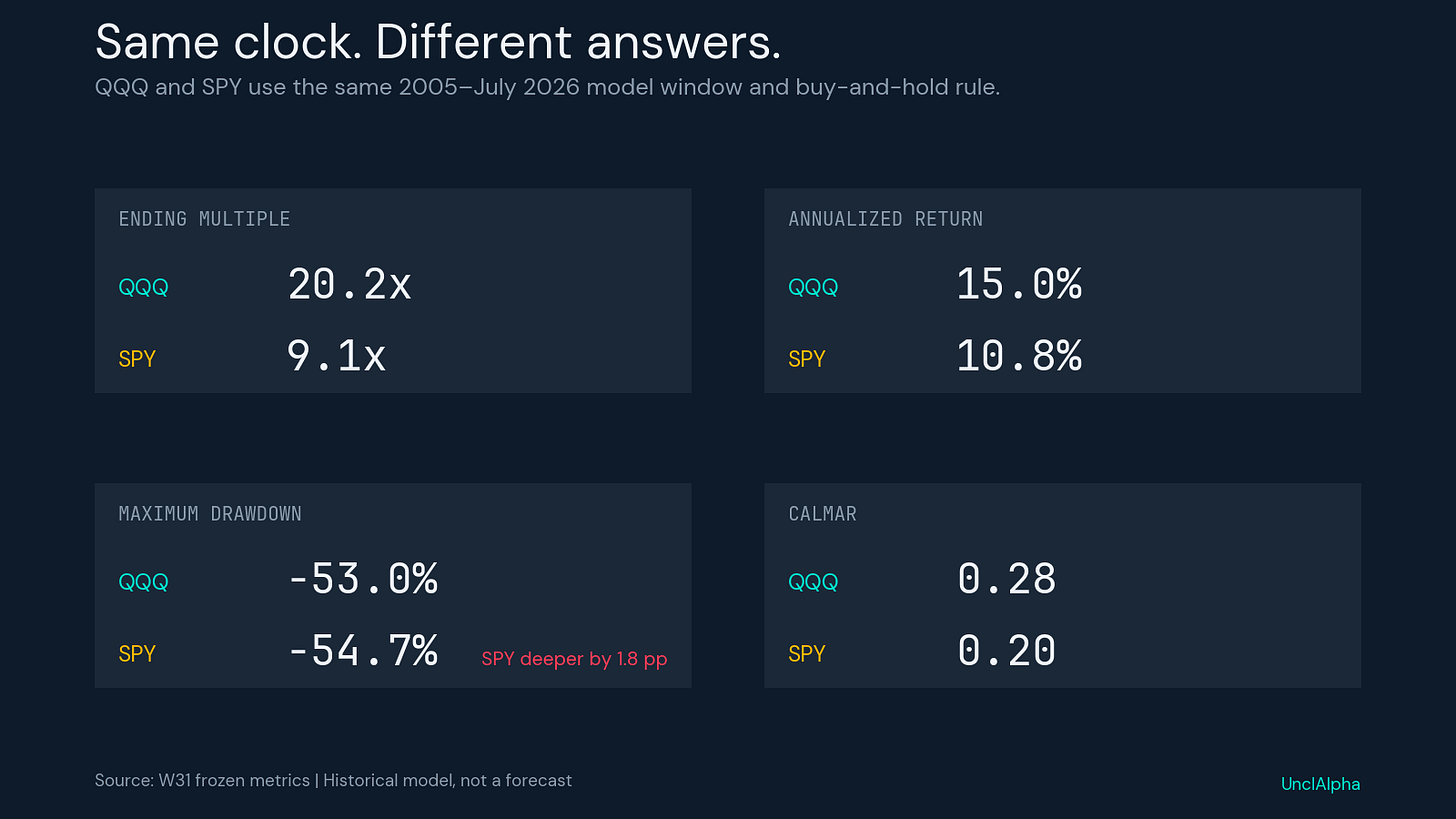Click the 0.28 QQQ Calmar value
The image size is (1456, 819).
click(1007, 580)
